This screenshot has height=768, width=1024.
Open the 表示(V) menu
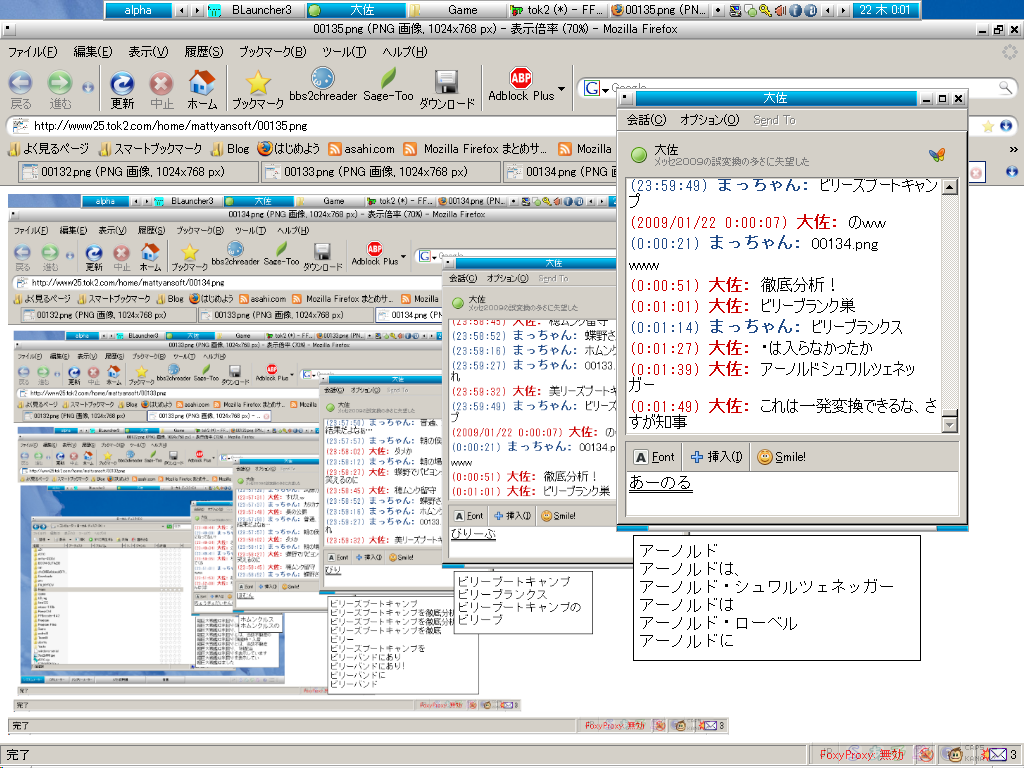[x=148, y=52]
